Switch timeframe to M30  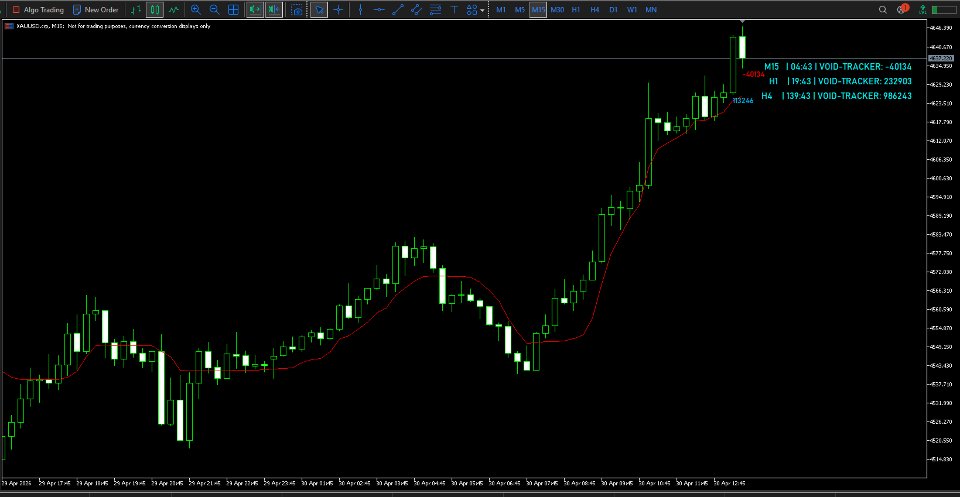coord(557,10)
